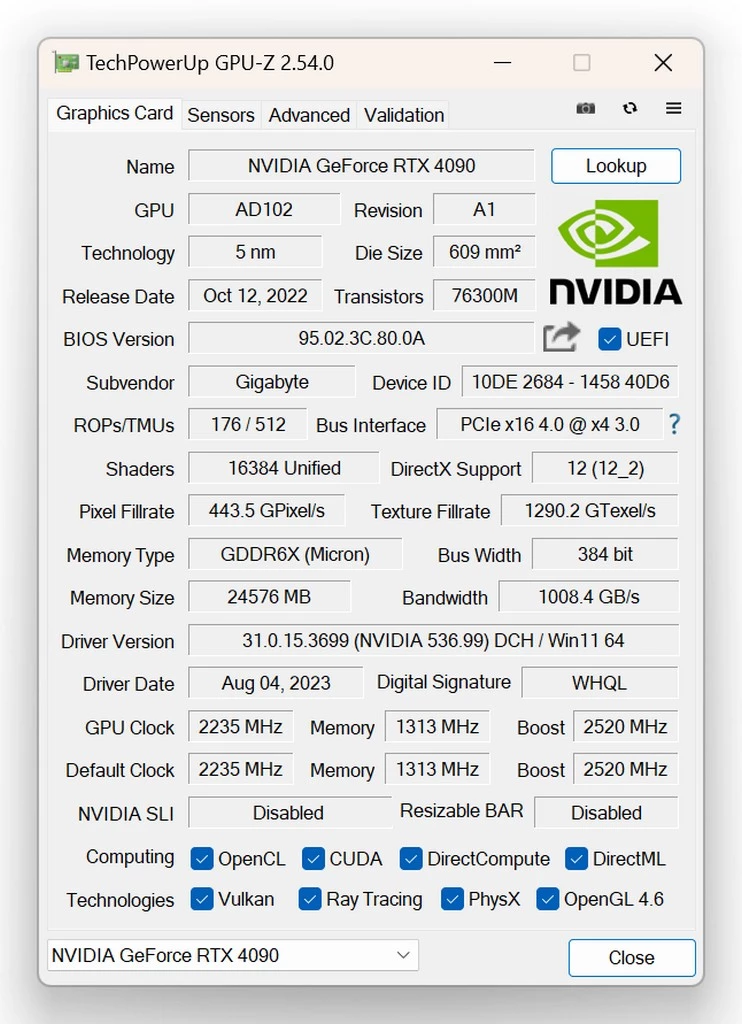The image size is (742, 1024).
Task: Minimize the GPU-Z window
Action: click(x=502, y=63)
